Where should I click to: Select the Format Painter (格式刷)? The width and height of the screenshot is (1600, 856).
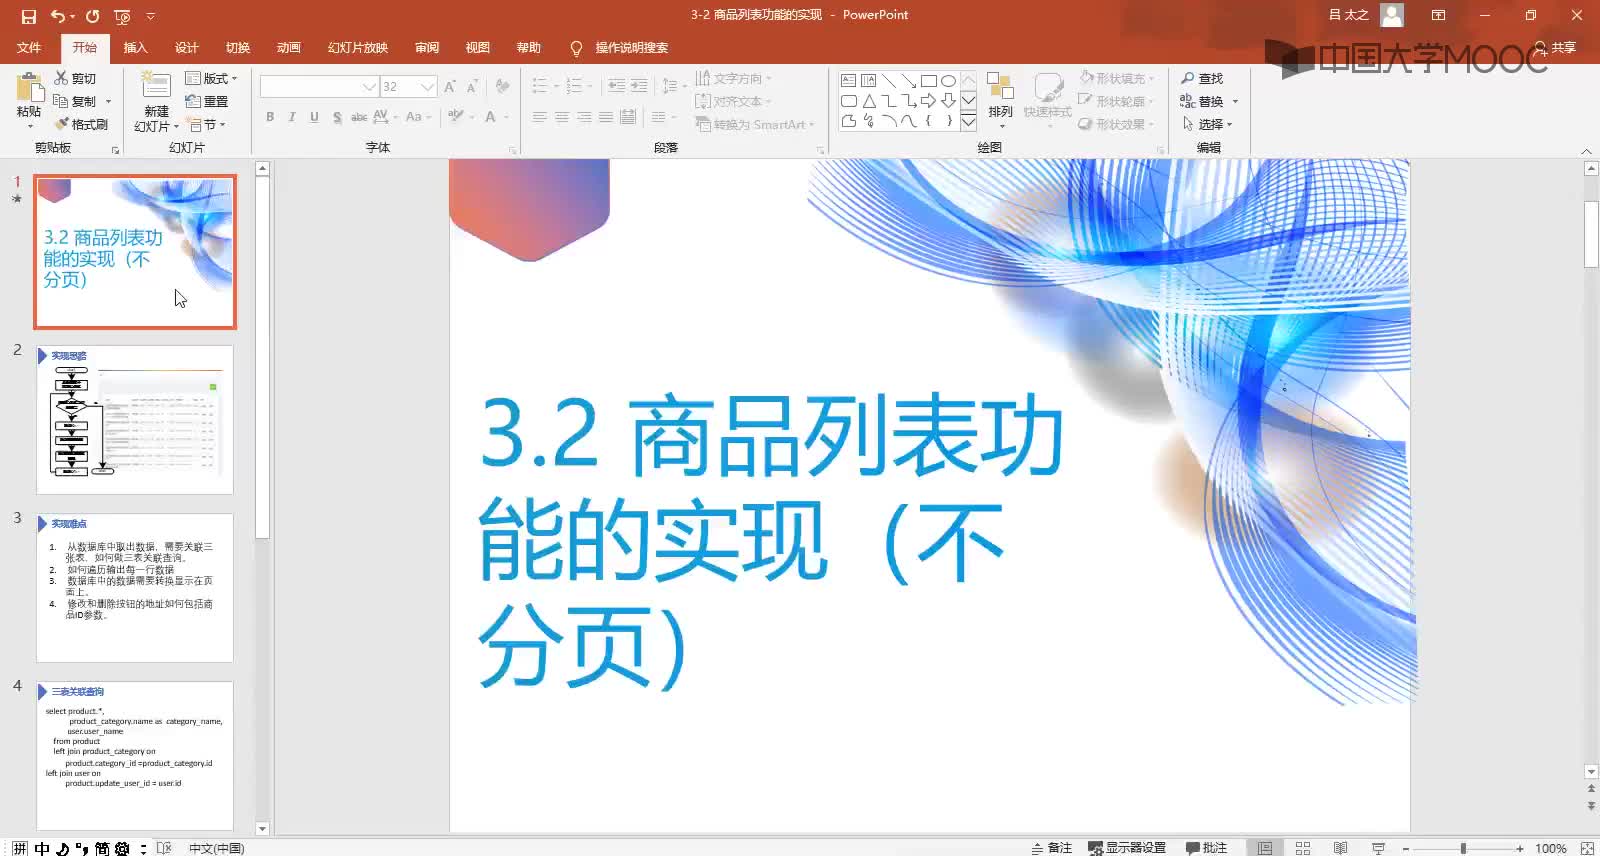pos(81,124)
